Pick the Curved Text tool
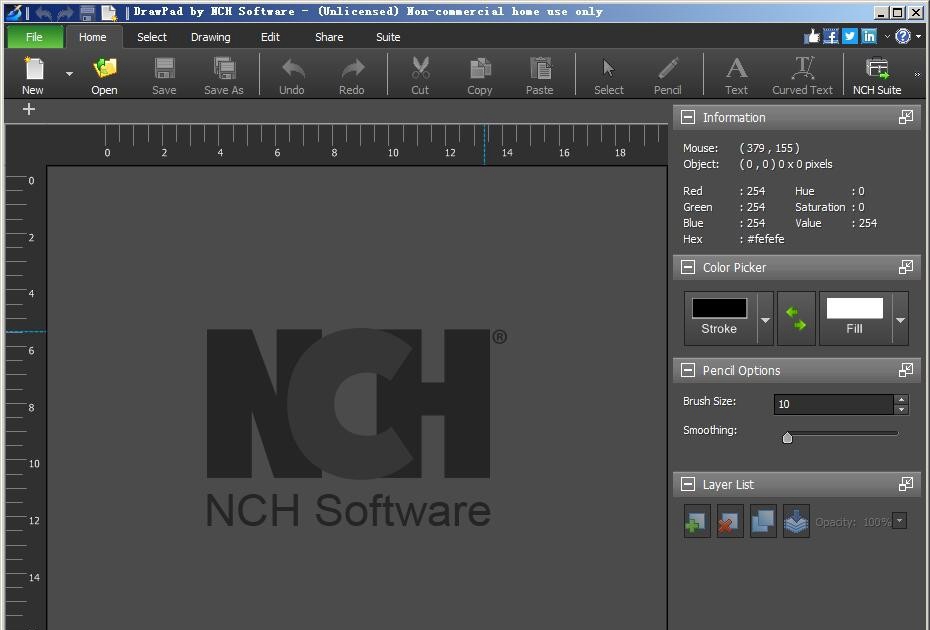 [x=802, y=75]
